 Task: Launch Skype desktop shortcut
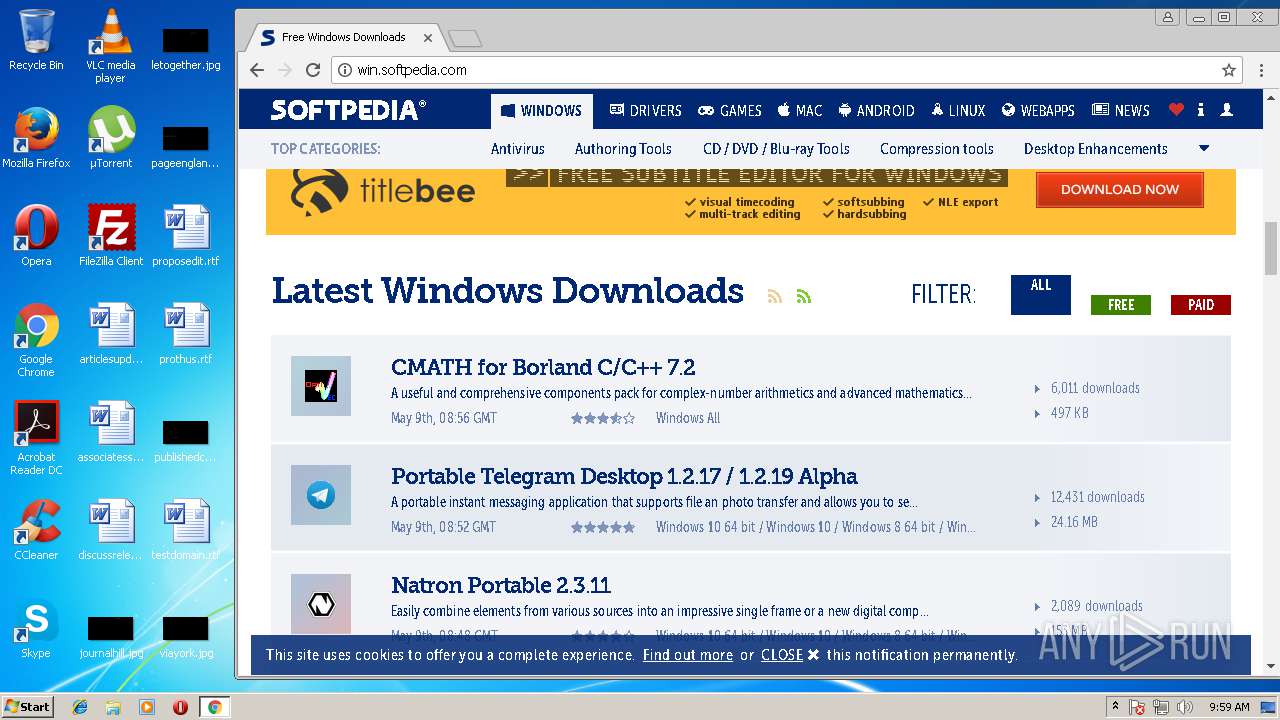point(36,628)
